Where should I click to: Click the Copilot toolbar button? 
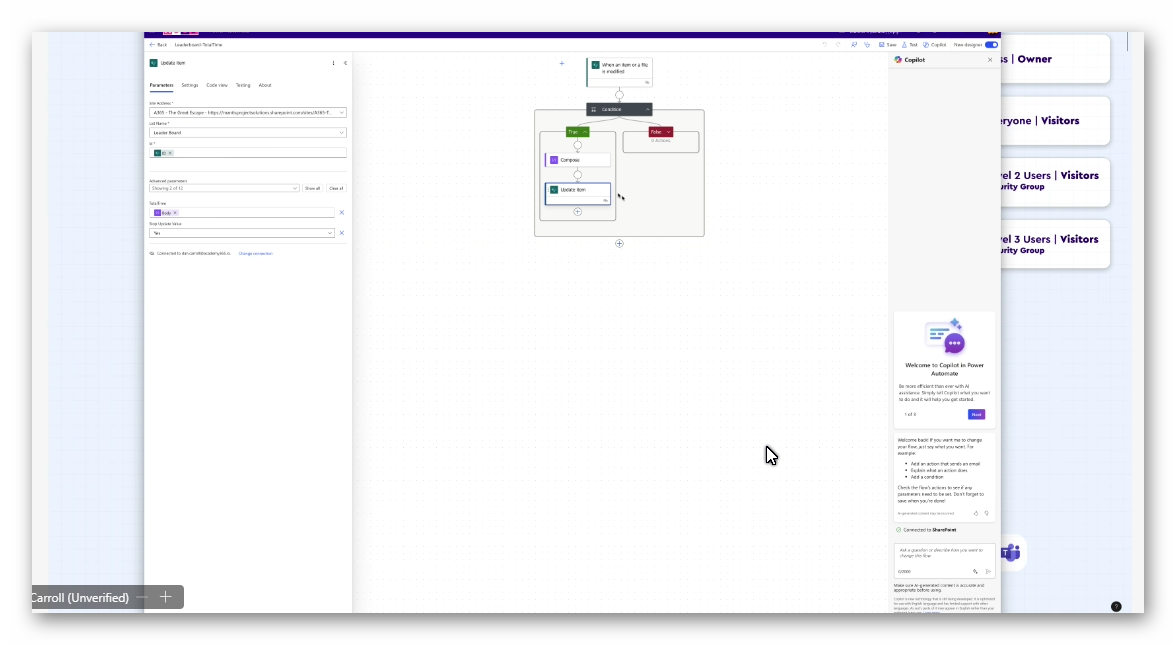(x=934, y=45)
